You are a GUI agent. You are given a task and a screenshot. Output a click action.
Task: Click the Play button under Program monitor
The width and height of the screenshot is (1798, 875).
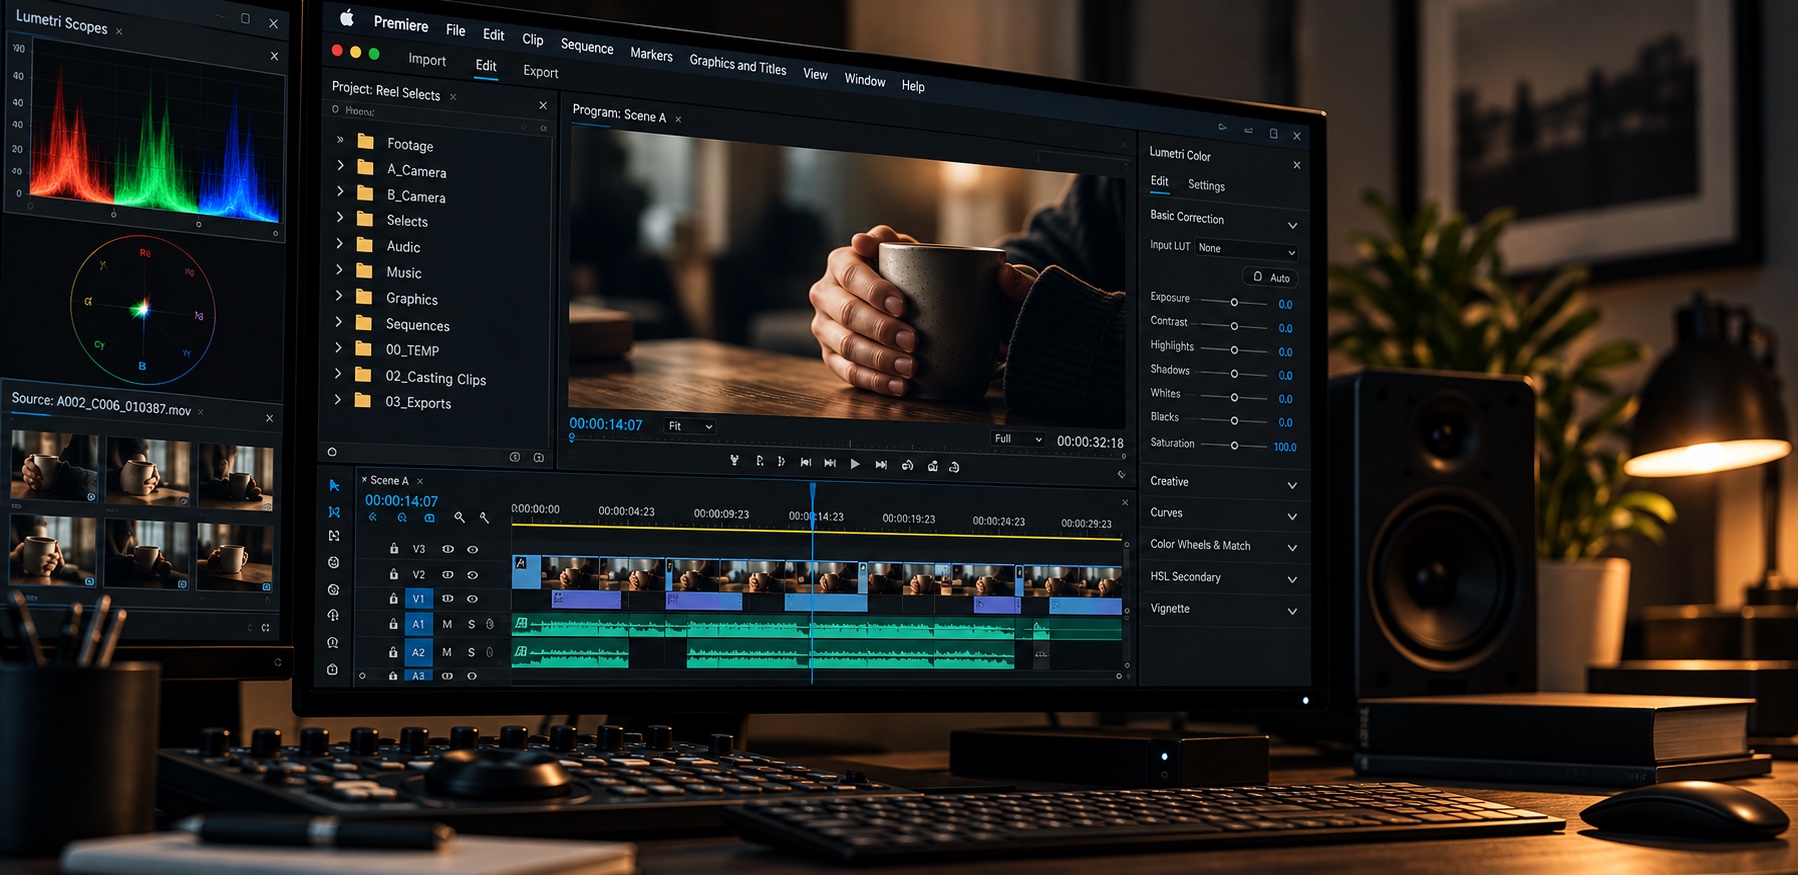coord(855,464)
